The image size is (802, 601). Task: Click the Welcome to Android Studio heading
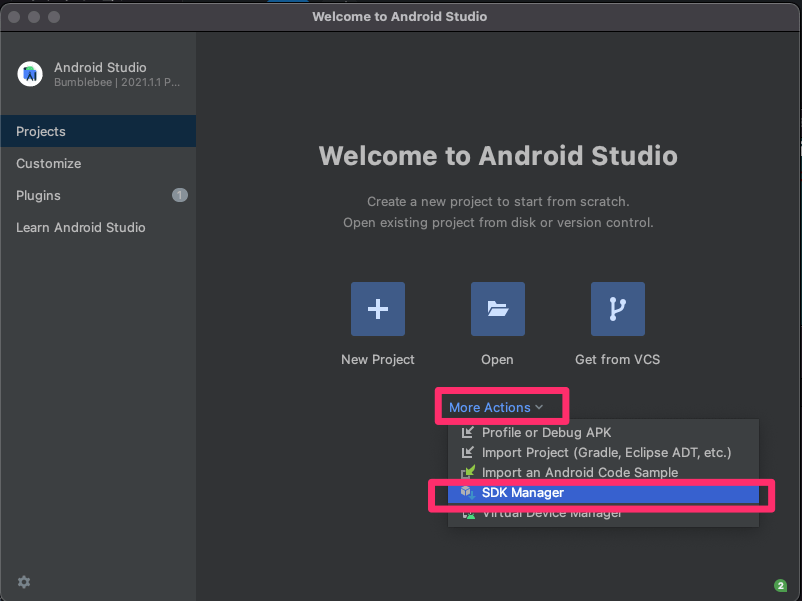click(498, 155)
